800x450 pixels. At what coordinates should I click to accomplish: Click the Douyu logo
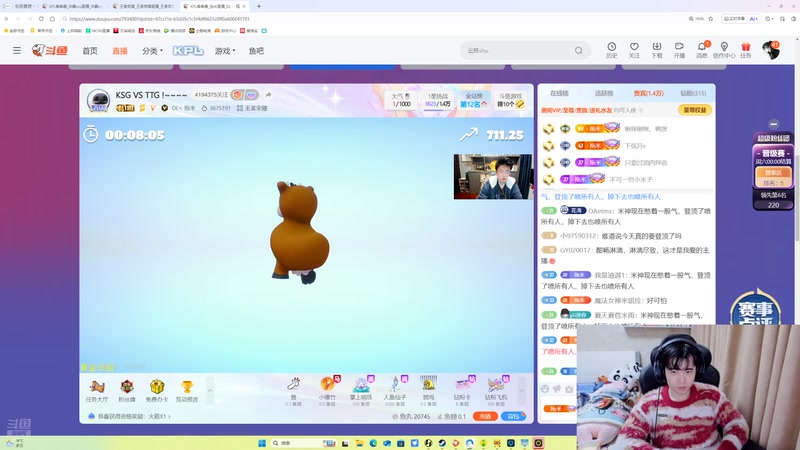coord(49,50)
